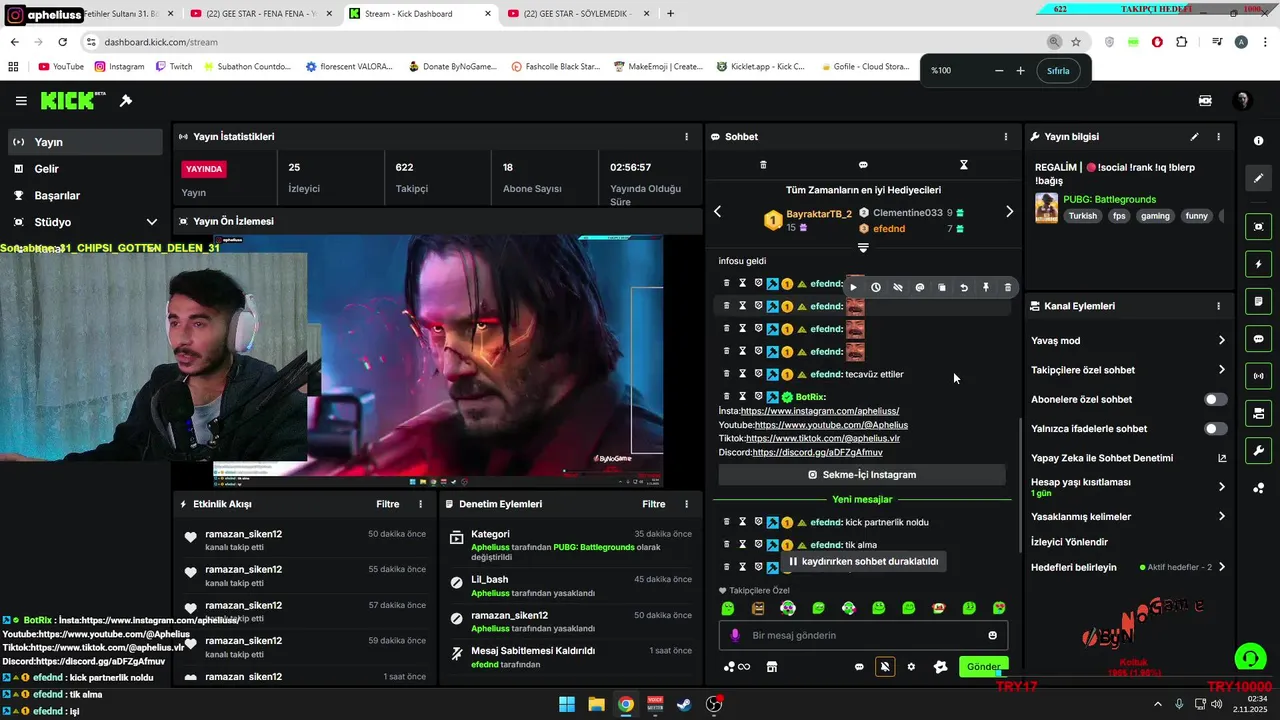Select Başarılar in the left sidebar
Image resolution: width=1280 pixels, height=720 pixels.
tap(85, 195)
